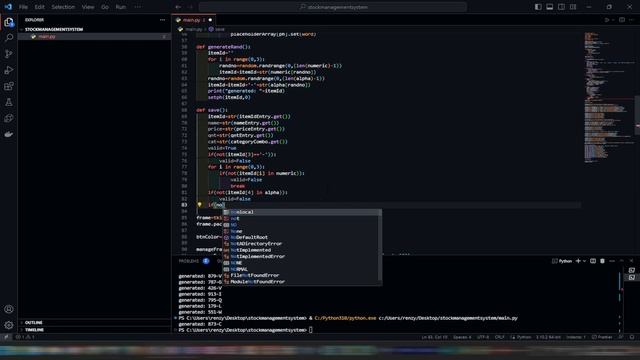The height and width of the screenshot is (360, 640).
Task: Pick 'NoDefaultRoot' suggestion
Action: pos(302,237)
